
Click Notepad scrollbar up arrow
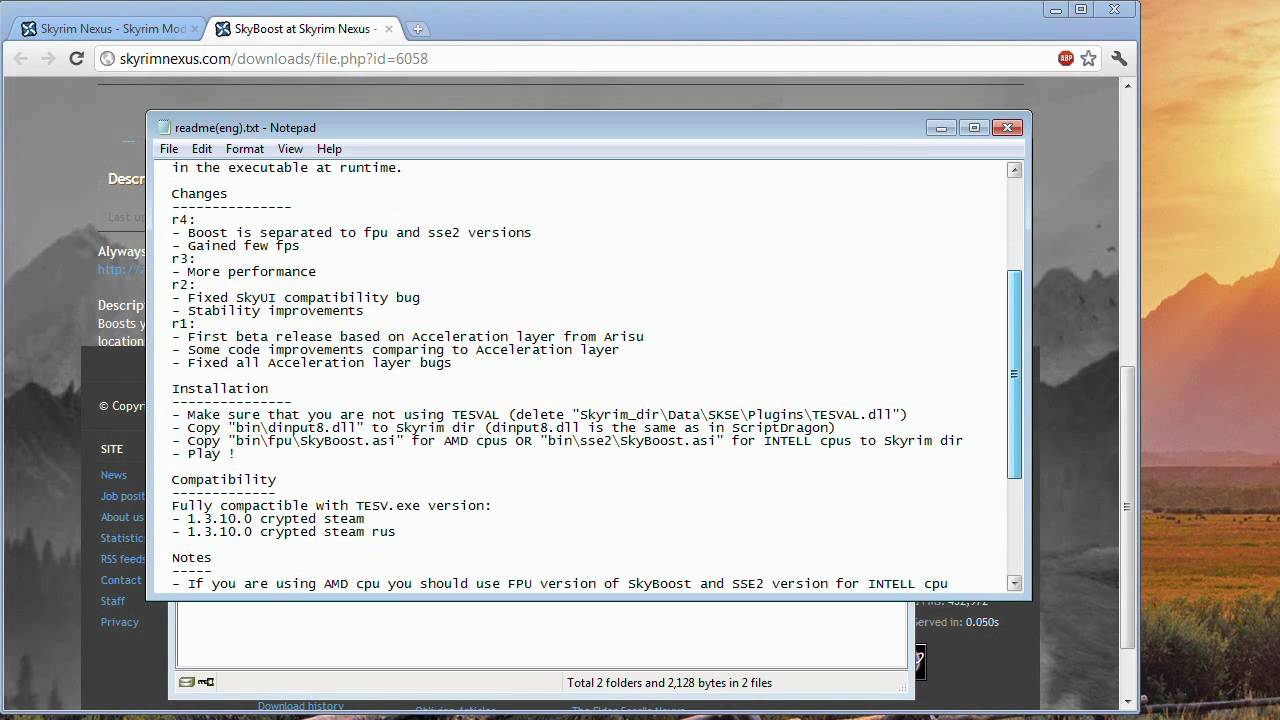(x=1014, y=170)
